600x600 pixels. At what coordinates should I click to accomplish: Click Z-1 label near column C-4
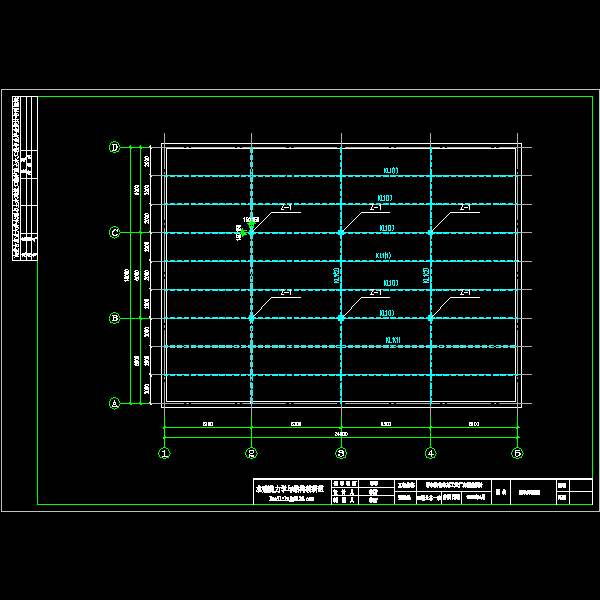point(464,208)
